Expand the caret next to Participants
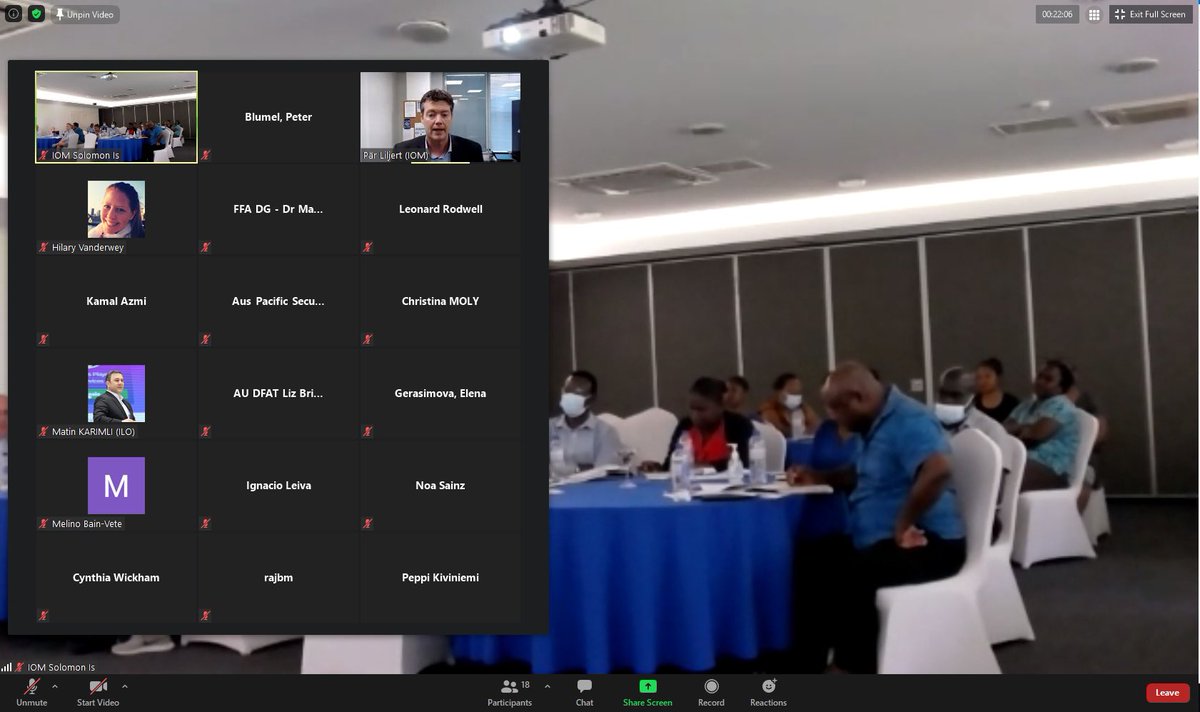The image size is (1200, 712). pos(547,686)
